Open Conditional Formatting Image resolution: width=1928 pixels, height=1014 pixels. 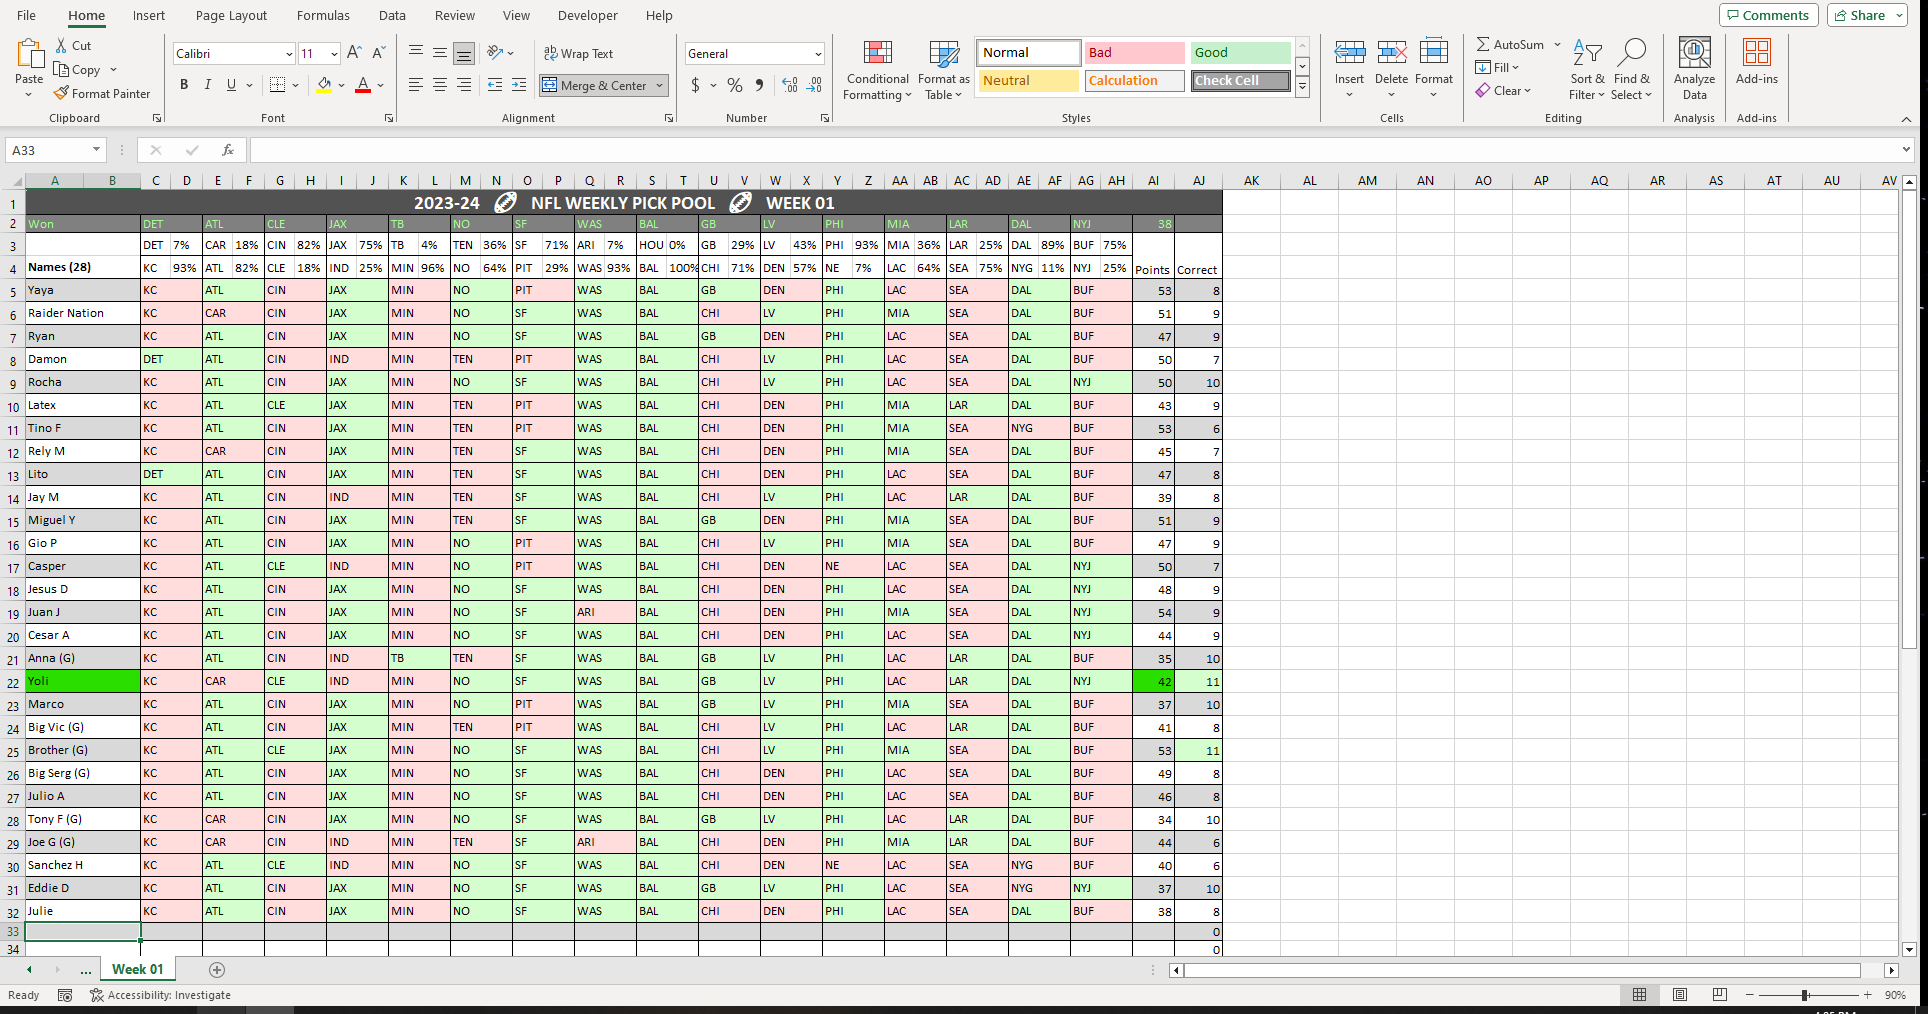877,70
